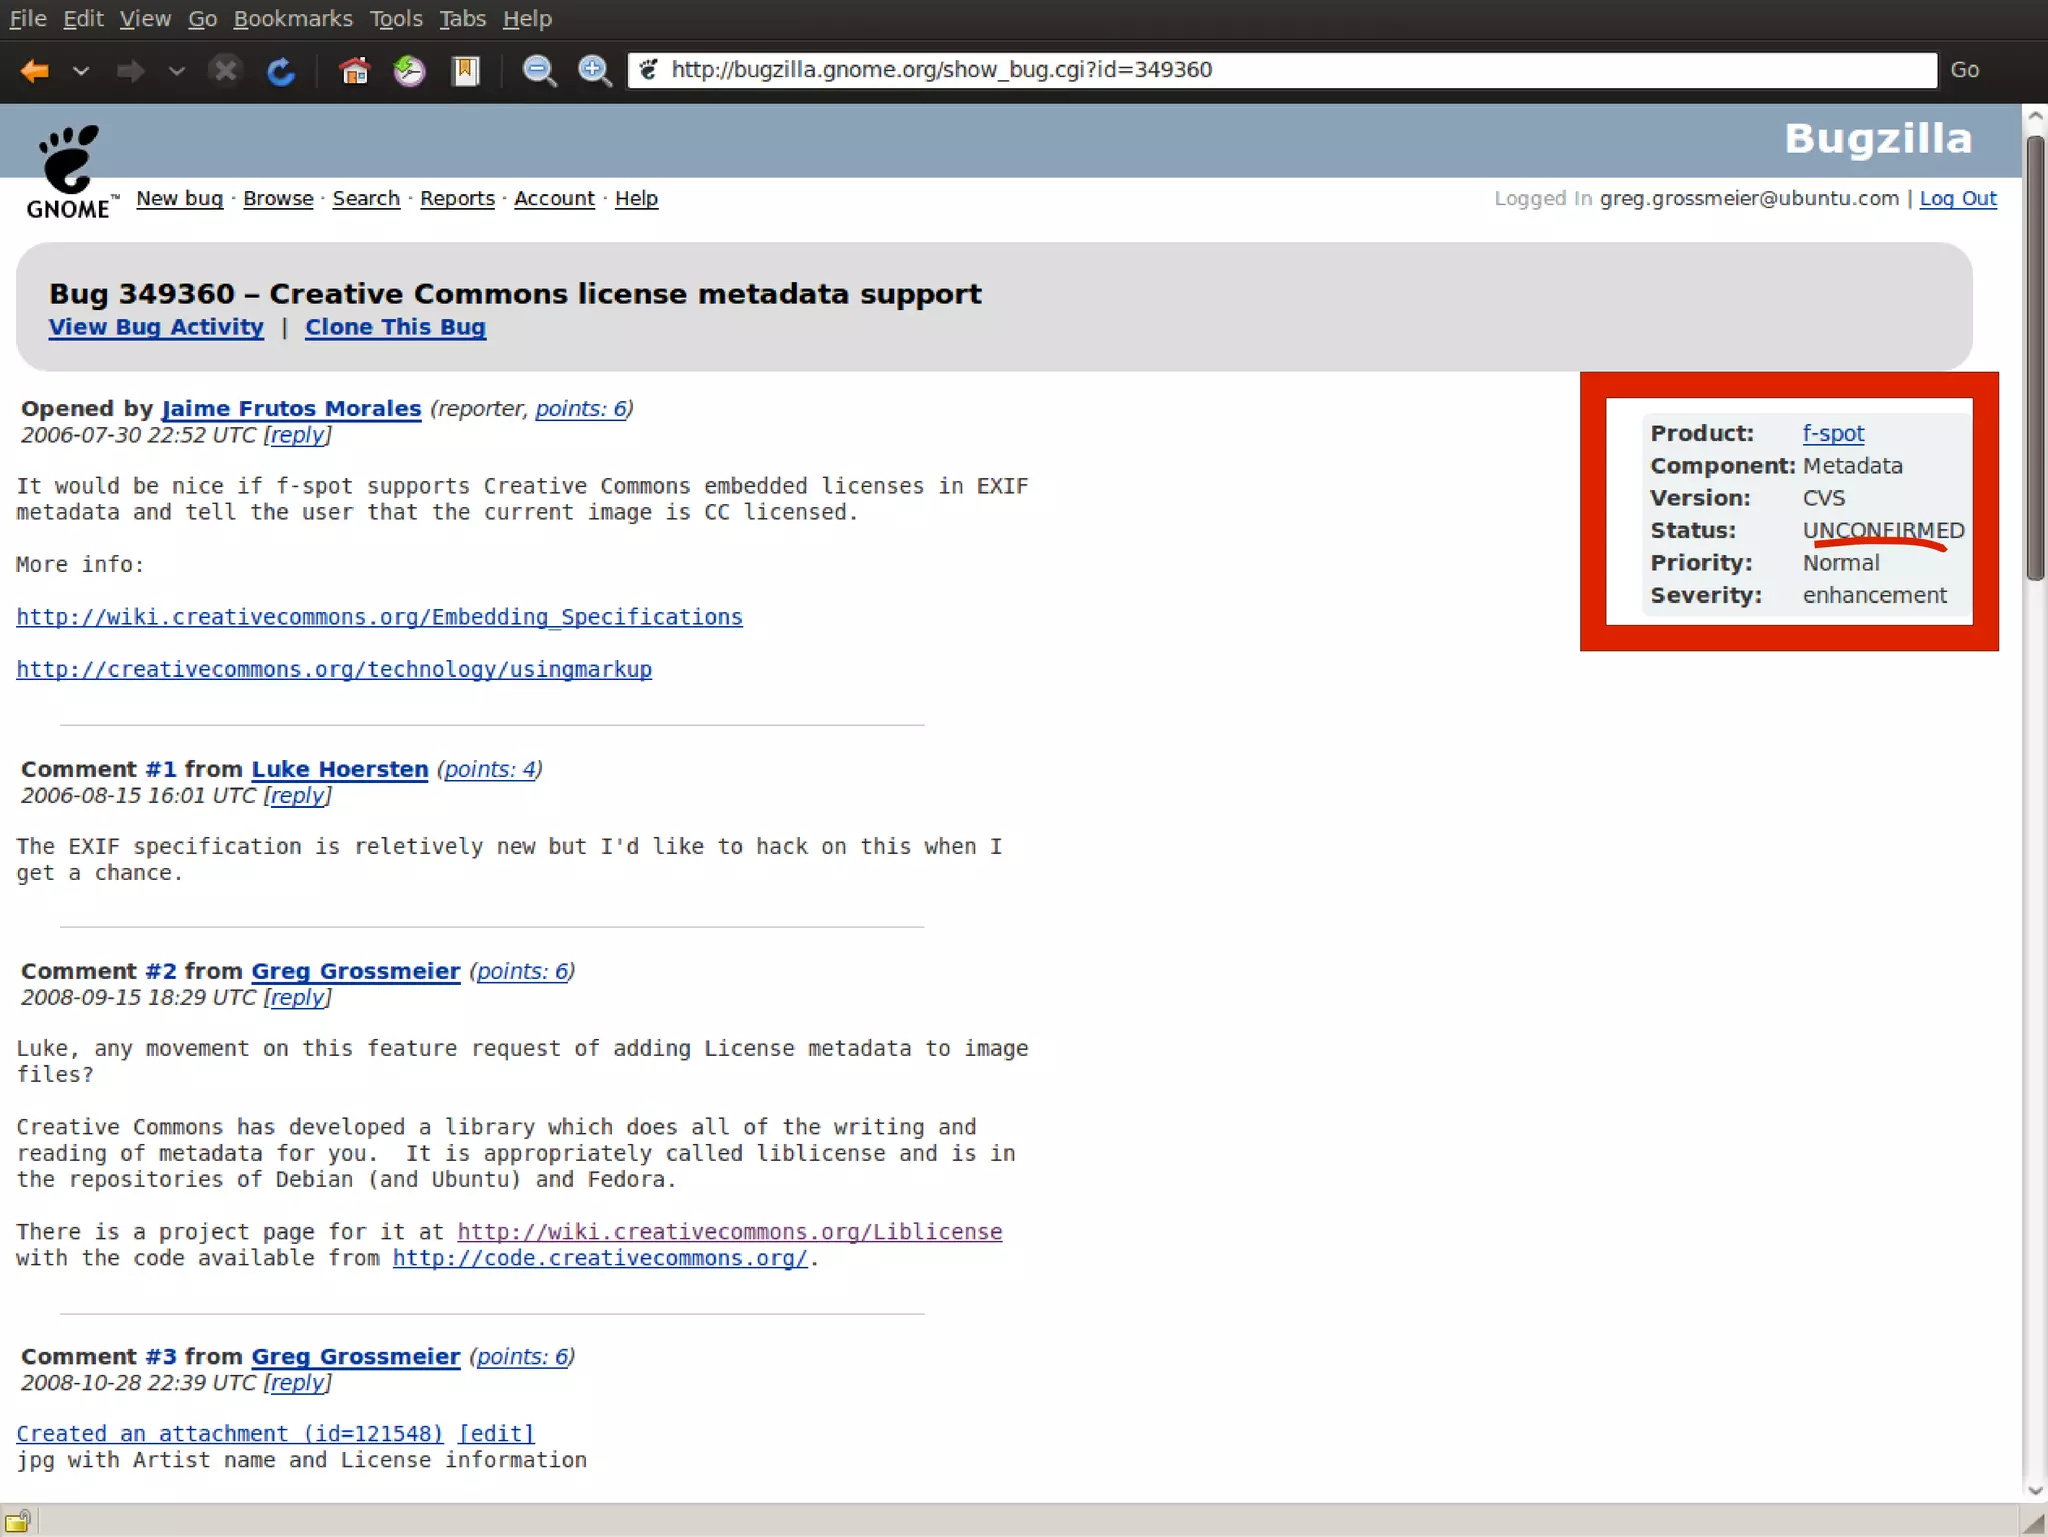Image resolution: width=2048 pixels, height=1537 pixels.
Task: Click the vertical scrollbar thumb
Action: point(2035,357)
